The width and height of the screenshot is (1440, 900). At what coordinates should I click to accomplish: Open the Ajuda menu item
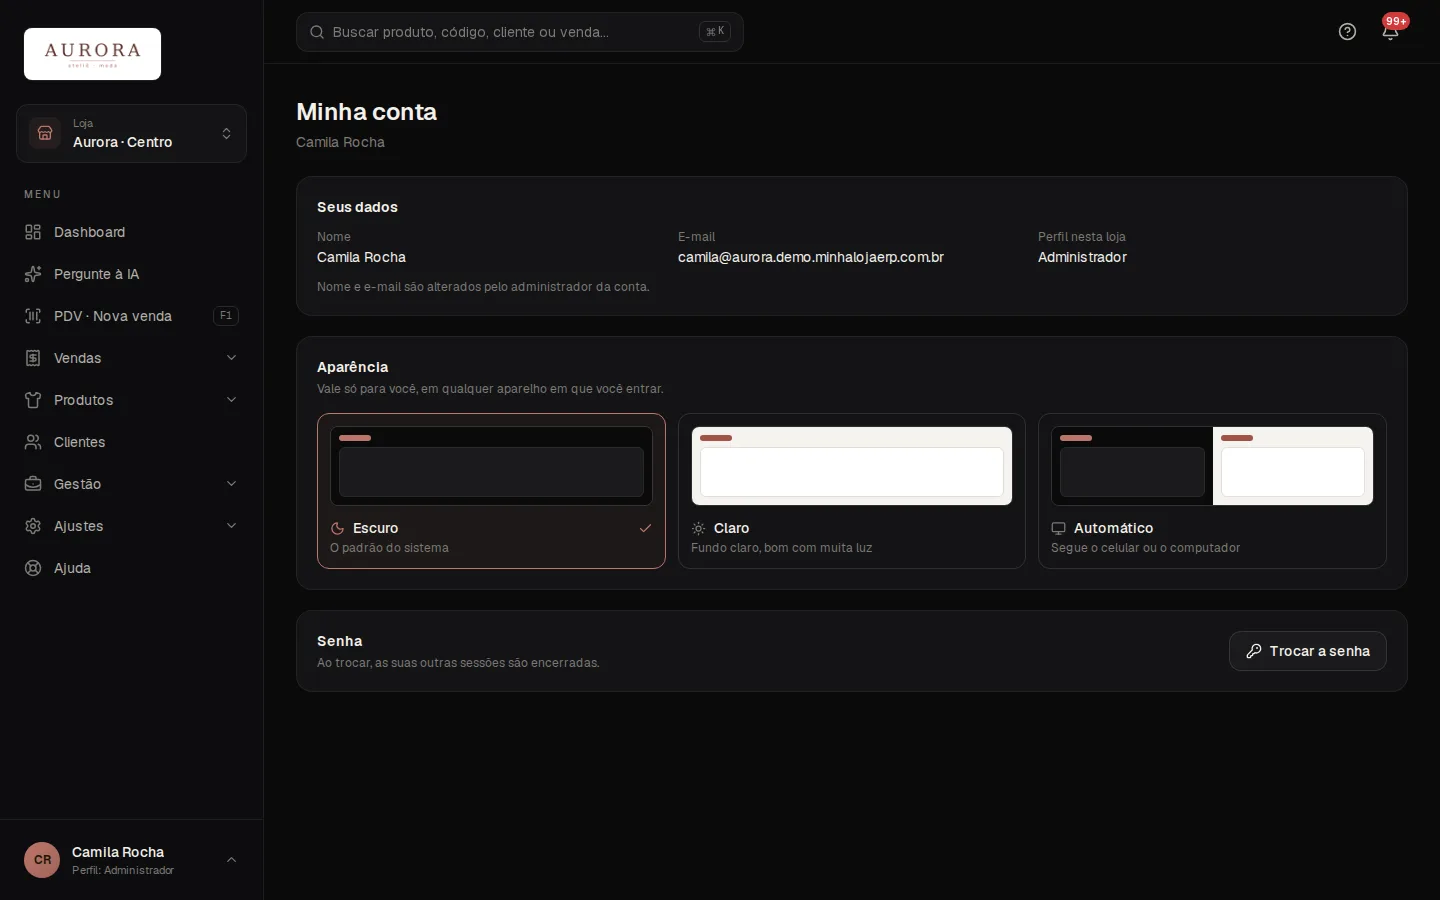pyautogui.click(x=131, y=568)
